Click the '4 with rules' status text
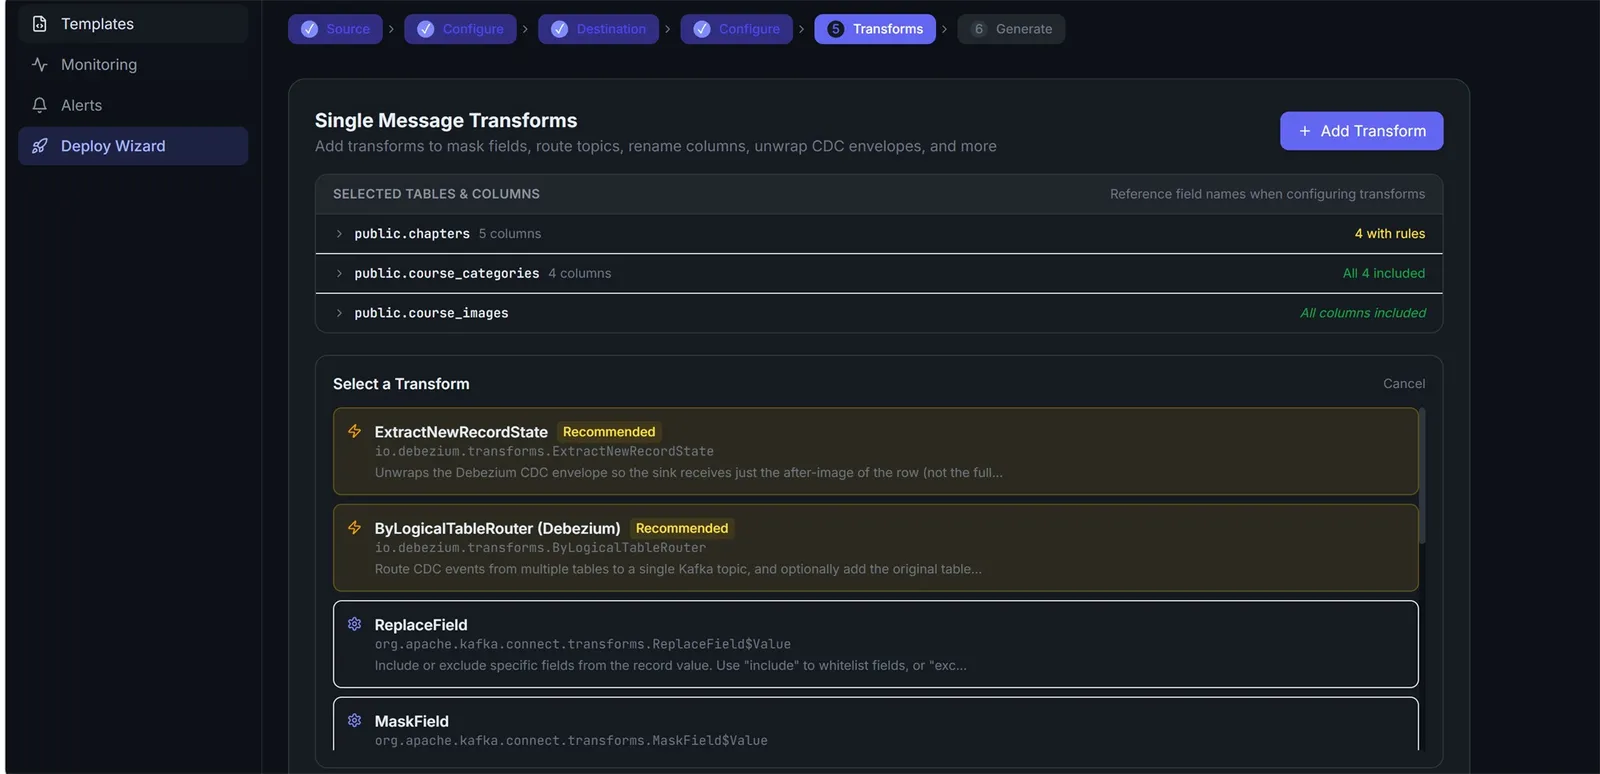The image size is (1600, 774). 1390,234
